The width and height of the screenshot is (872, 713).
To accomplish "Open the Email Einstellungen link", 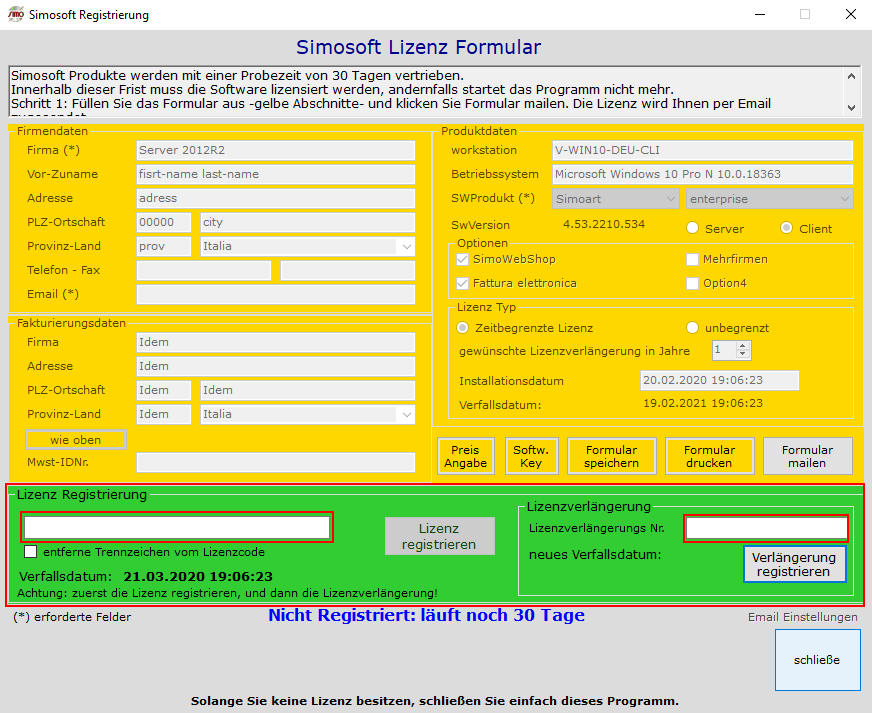I will 802,617.
